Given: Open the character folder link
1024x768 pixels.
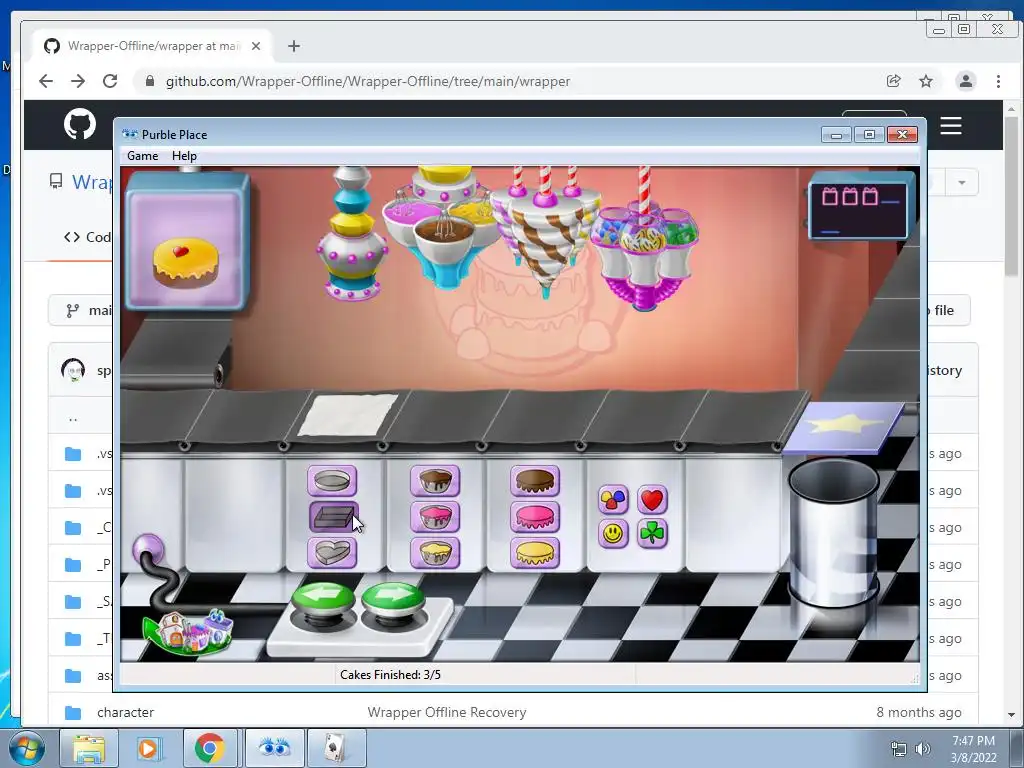Looking at the screenshot, I should pos(125,712).
